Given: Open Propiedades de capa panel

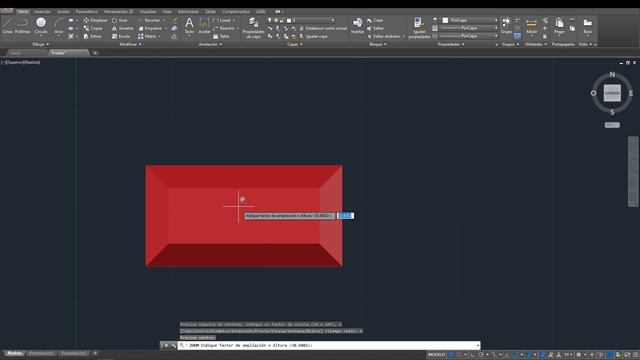Looking at the screenshot, I should [253, 28].
